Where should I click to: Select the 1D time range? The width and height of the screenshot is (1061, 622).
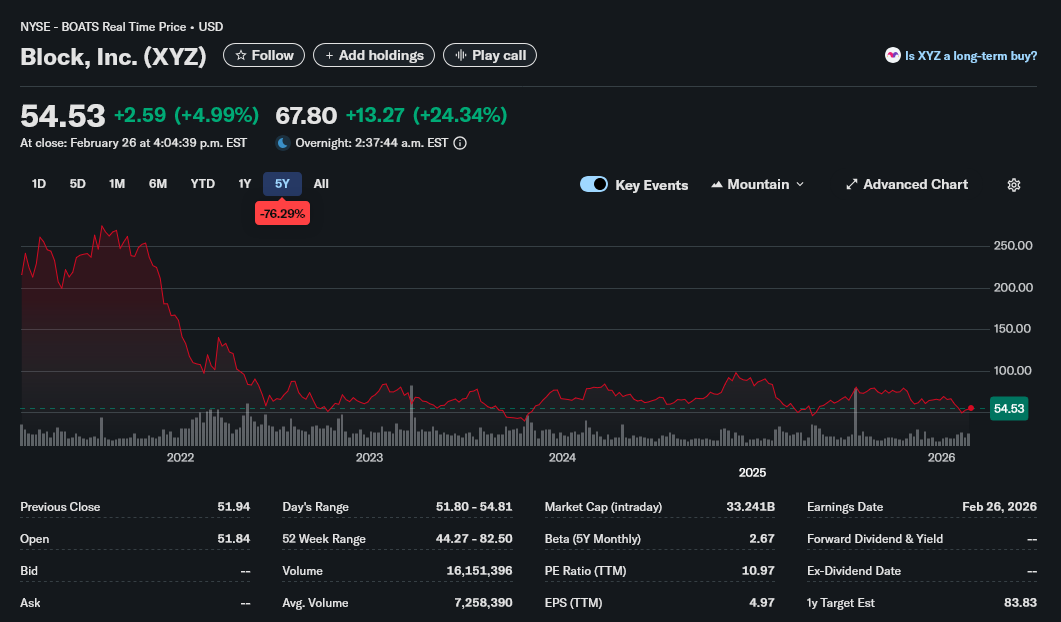coord(39,183)
